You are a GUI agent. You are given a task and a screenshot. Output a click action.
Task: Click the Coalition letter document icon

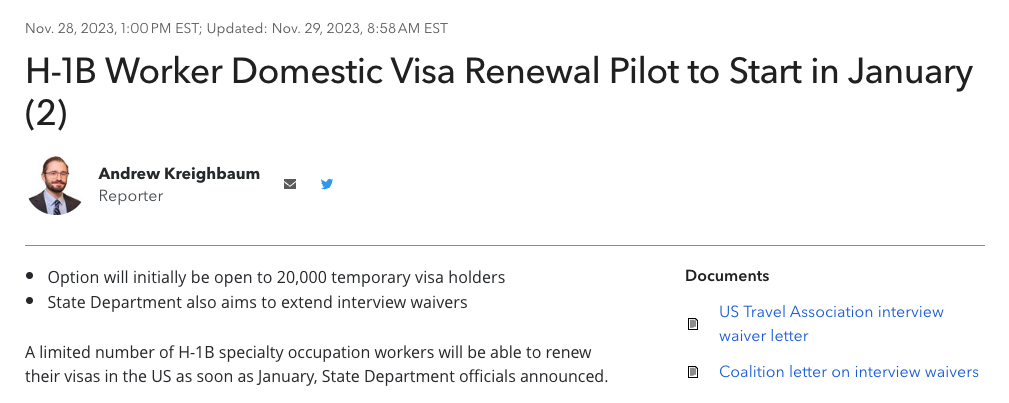[693, 372]
